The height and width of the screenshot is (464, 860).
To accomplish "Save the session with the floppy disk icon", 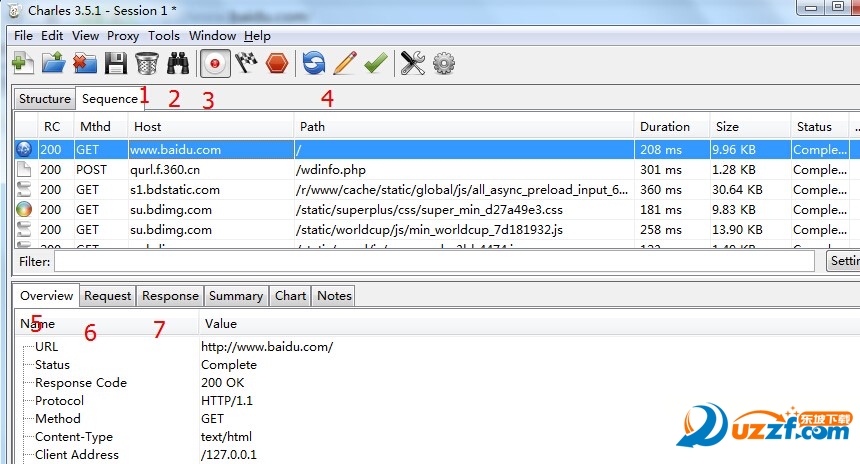I will pos(116,63).
